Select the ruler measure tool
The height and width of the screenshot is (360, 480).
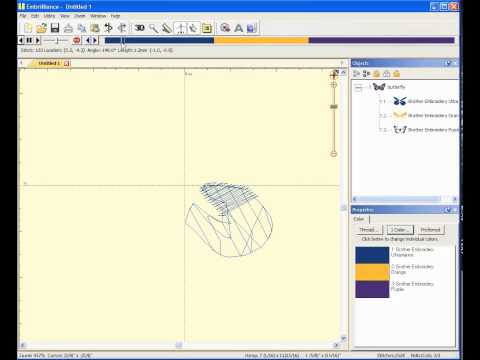tap(167, 28)
